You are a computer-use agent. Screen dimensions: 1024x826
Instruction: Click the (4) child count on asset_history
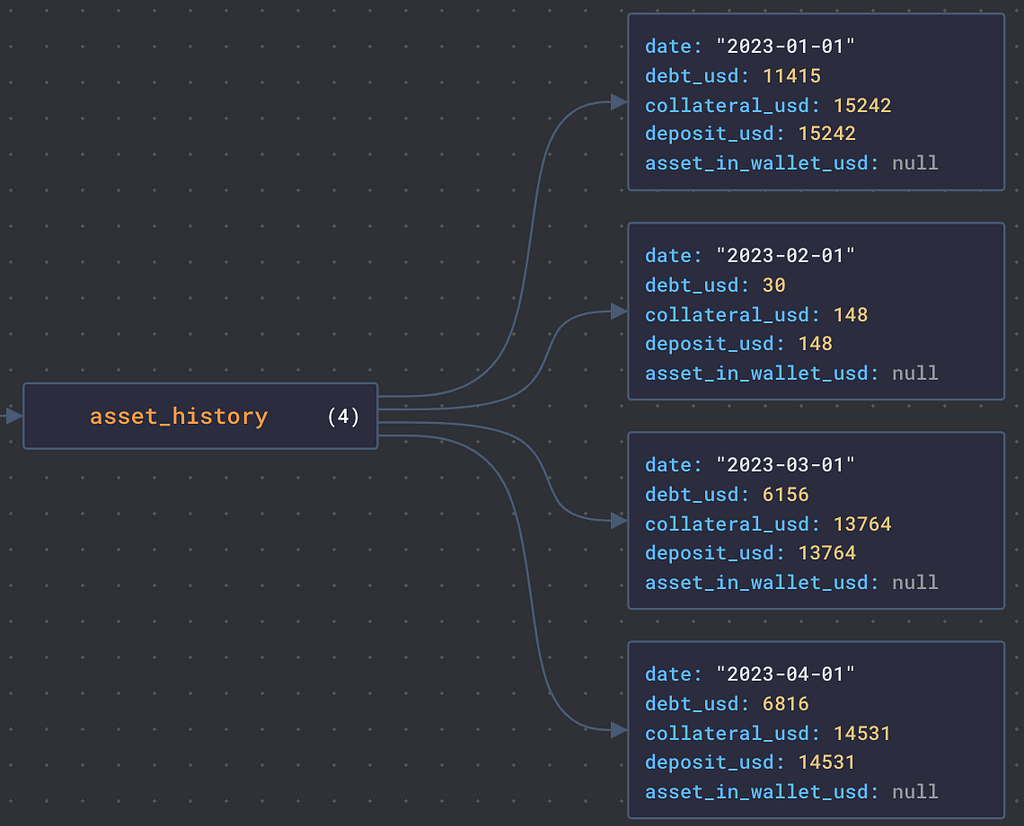click(x=344, y=417)
